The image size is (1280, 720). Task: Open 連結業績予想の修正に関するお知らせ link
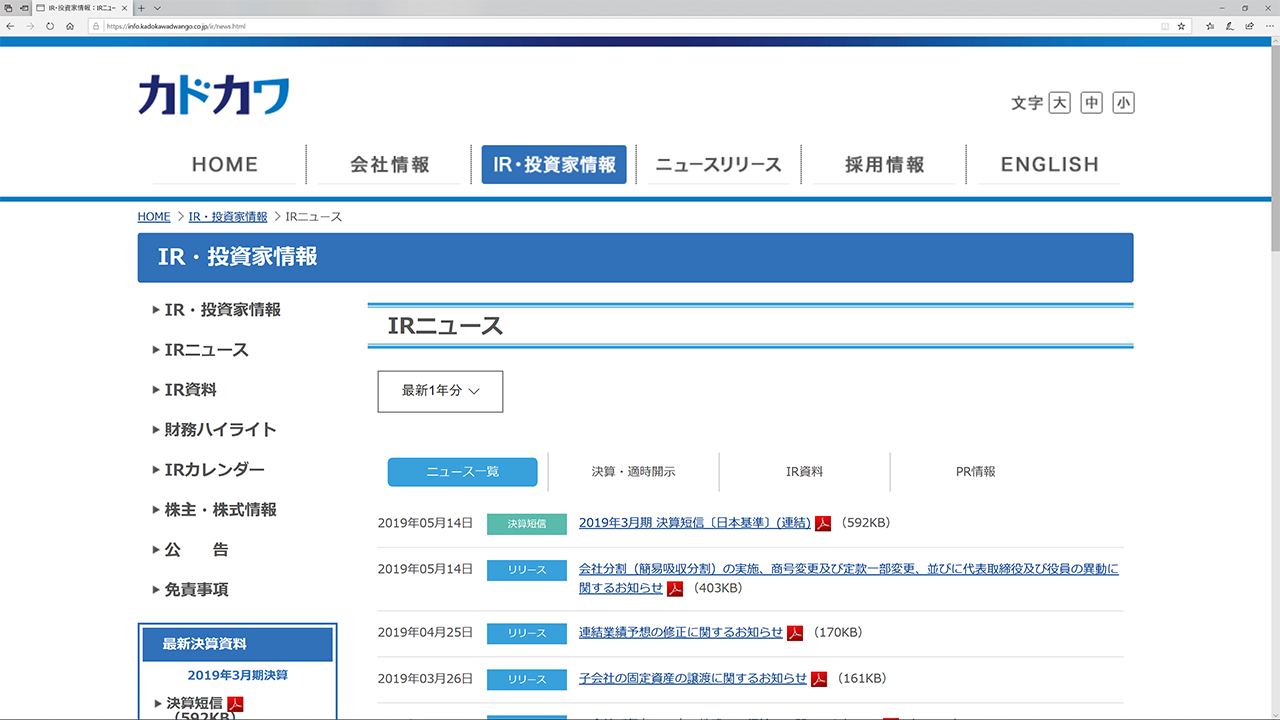(x=681, y=633)
